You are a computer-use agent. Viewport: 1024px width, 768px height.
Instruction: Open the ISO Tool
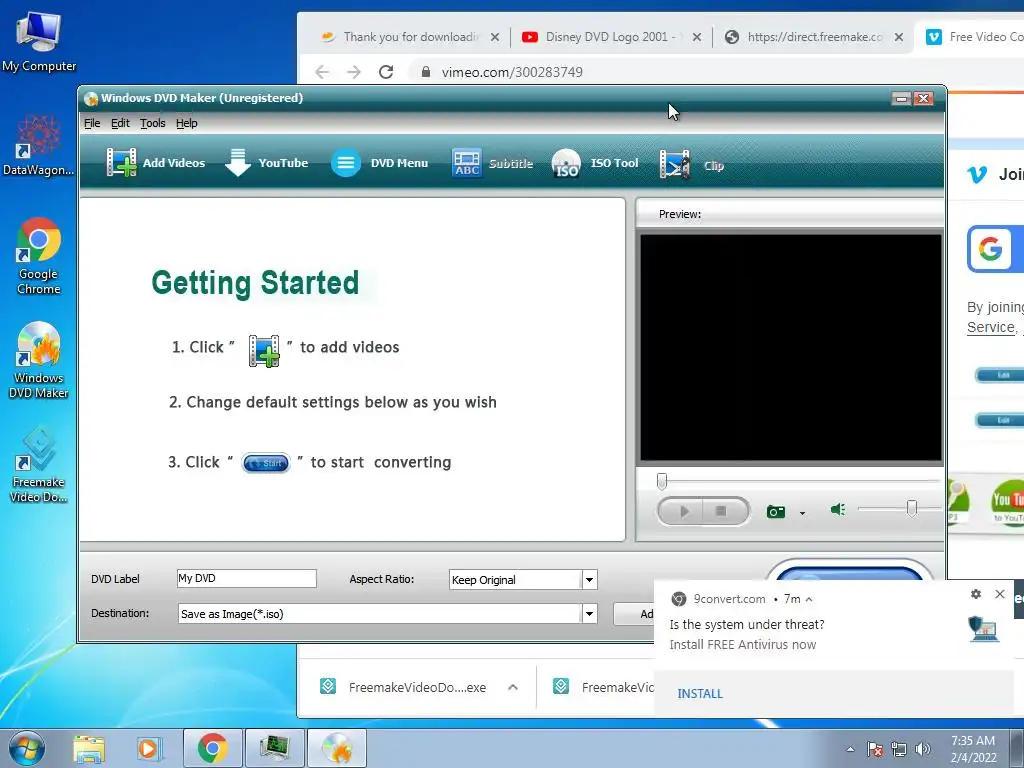click(595, 163)
